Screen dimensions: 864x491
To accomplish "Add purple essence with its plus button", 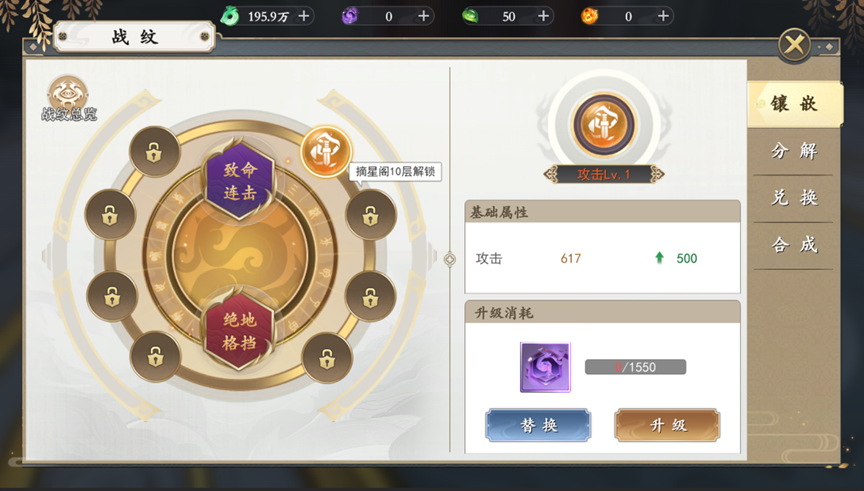I will pyautogui.click(x=423, y=16).
